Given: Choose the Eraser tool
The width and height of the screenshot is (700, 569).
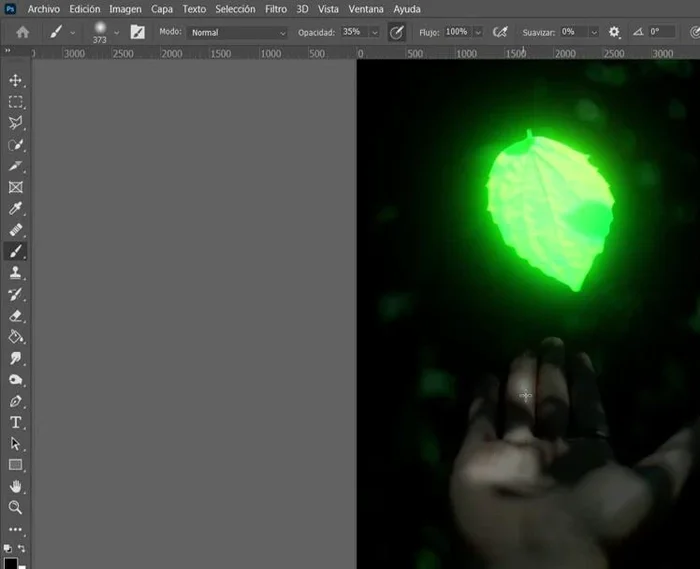Looking at the screenshot, I should (16, 316).
